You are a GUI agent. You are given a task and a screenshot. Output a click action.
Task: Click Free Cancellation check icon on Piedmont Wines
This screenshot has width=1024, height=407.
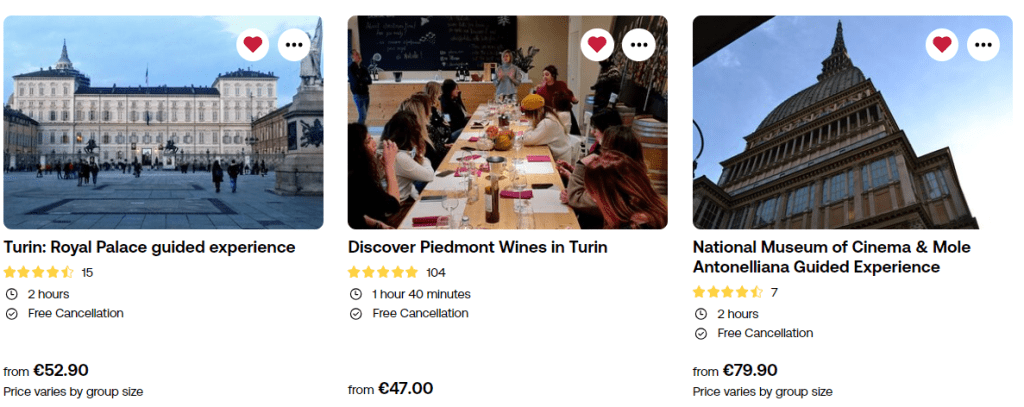point(356,314)
